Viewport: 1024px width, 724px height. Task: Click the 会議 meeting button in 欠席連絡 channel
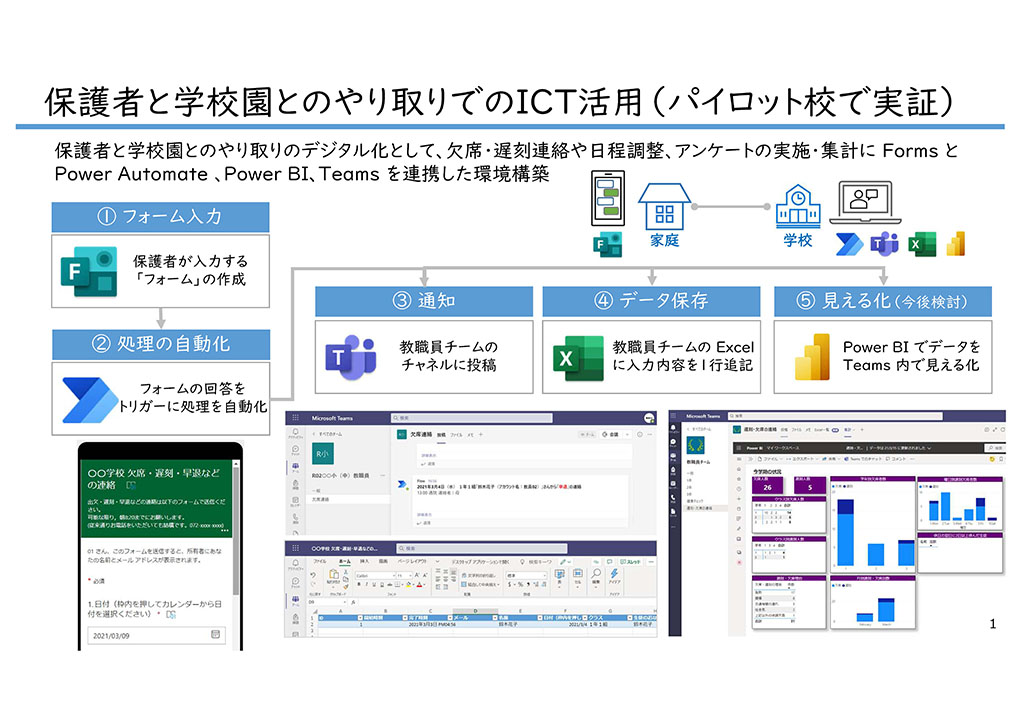pyautogui.click(x=610, y=435)
